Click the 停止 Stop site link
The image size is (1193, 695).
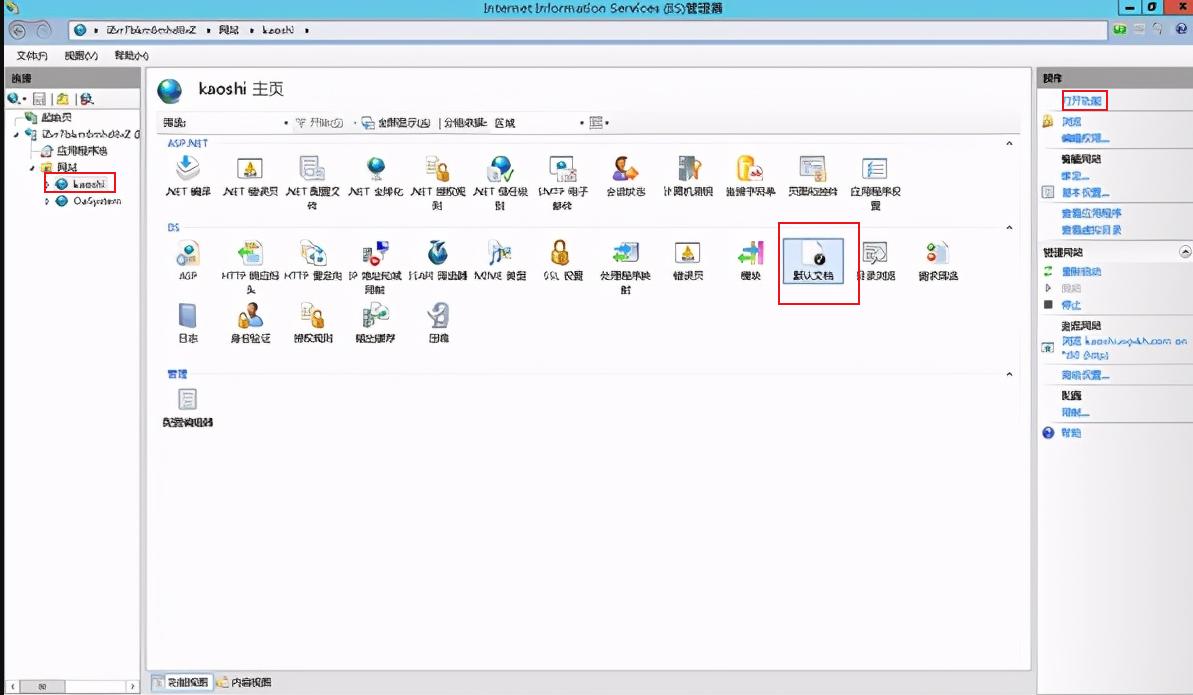coord(1071,304)
